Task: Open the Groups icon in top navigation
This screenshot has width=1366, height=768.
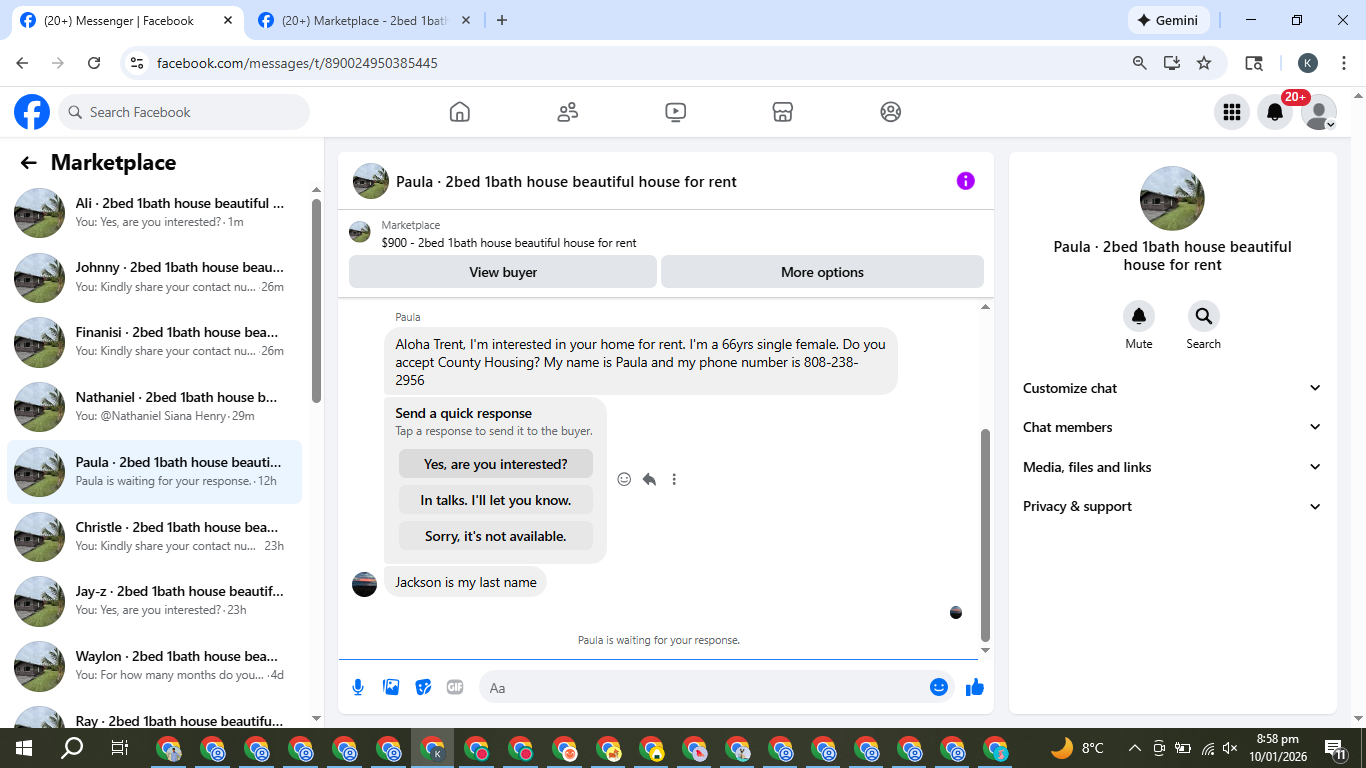Action: coord(891,112)
